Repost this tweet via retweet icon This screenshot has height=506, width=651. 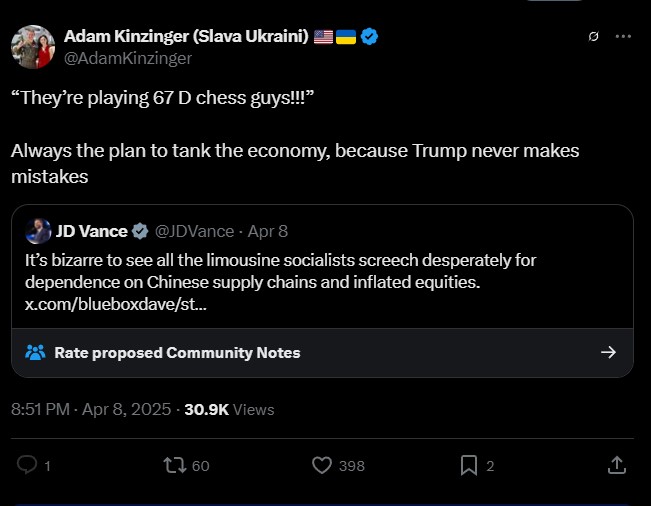(173, 465)
